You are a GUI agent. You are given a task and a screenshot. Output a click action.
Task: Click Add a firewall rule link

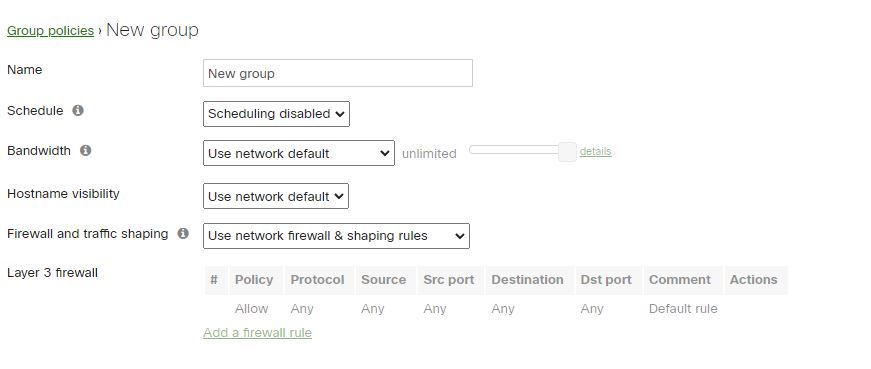257,332
